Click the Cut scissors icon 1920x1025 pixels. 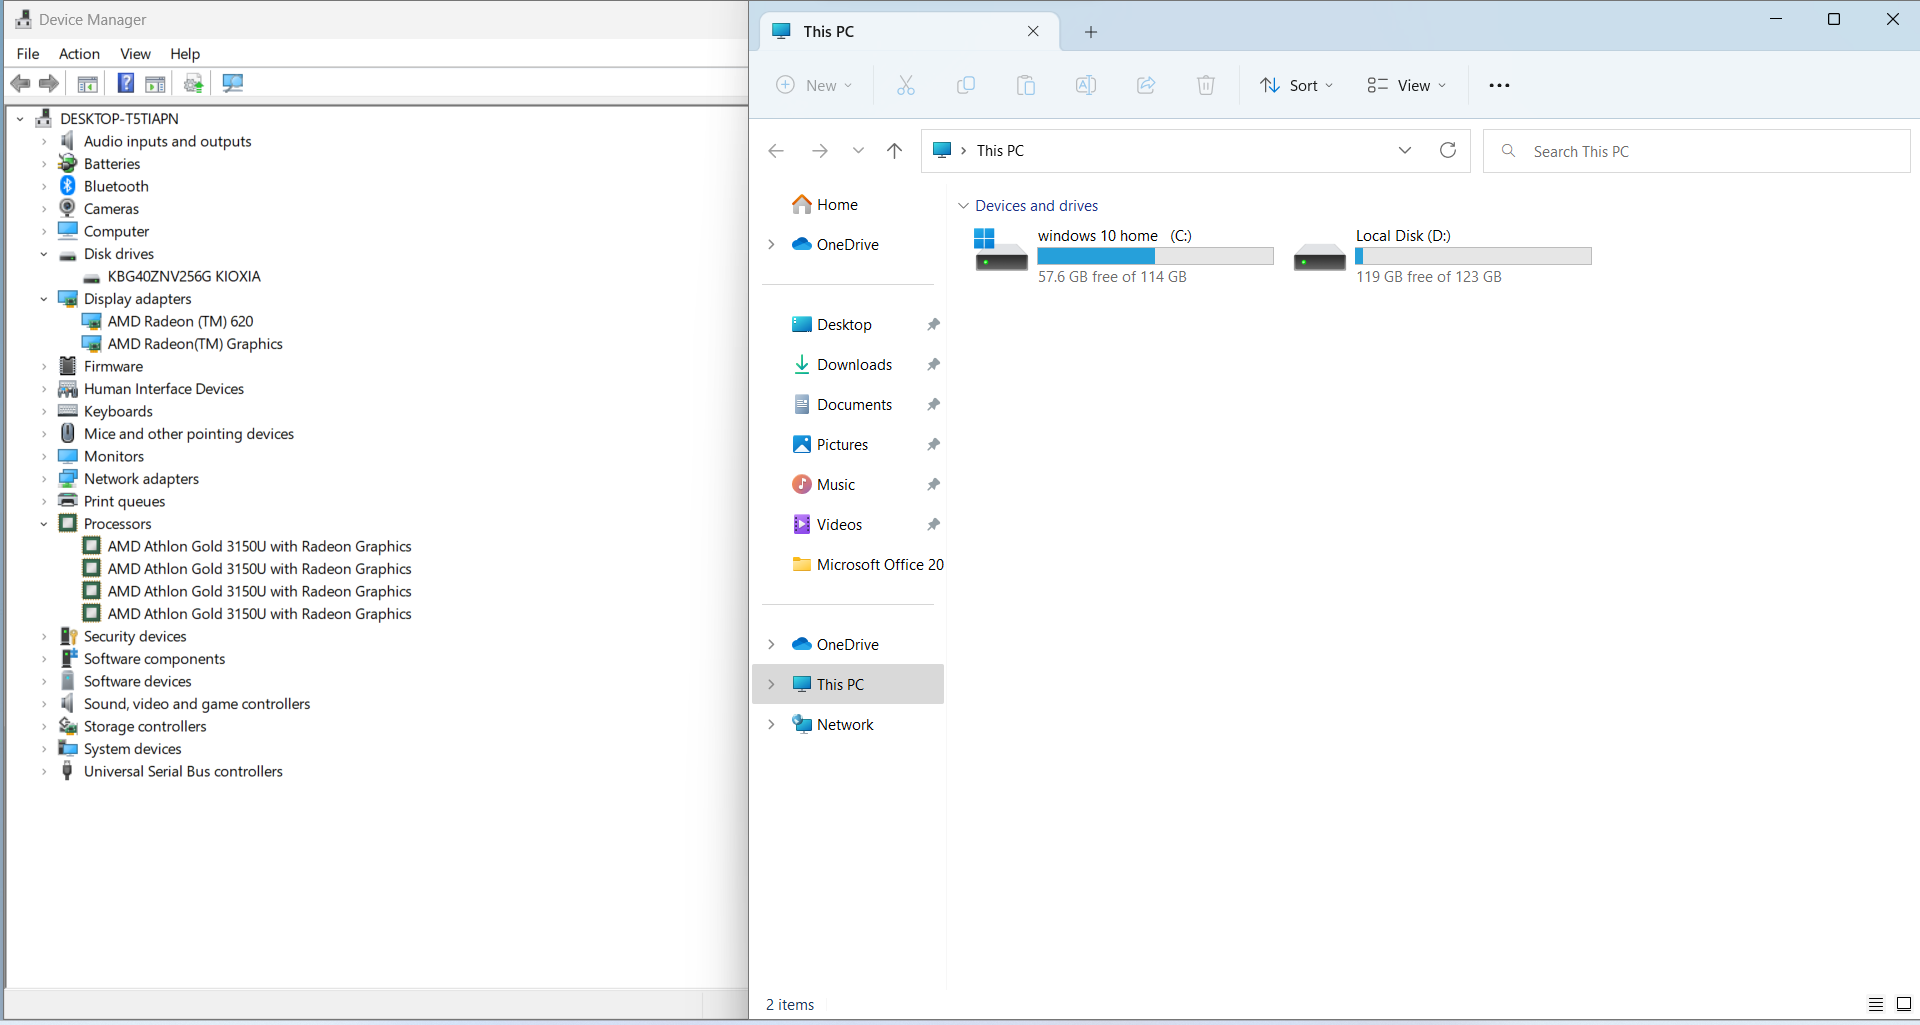click(906, 85)
